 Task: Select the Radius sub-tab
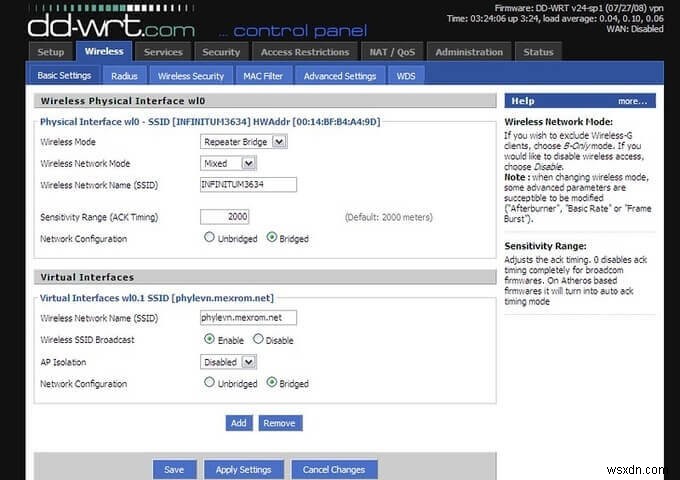click(124, 76)
